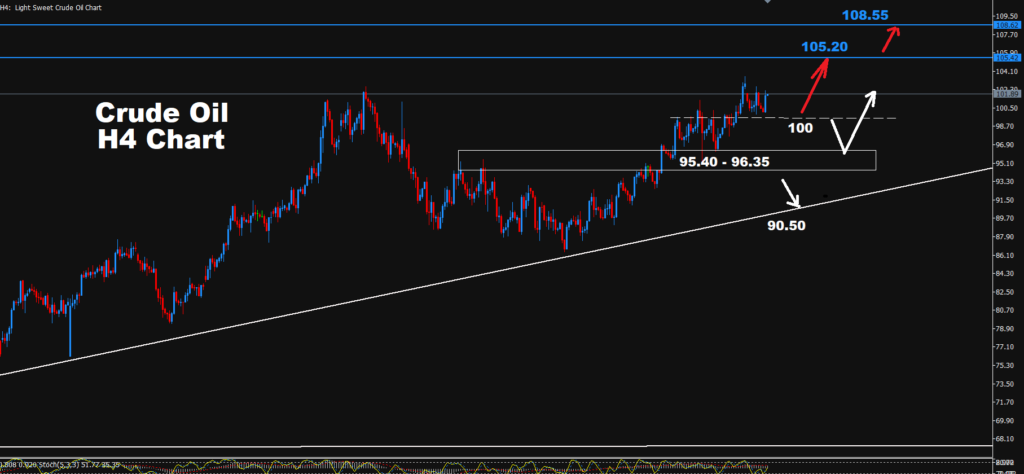Click the '95.40 - 96.35' zone label
This screenshot has width=1024, height=474.
click(x=722, y=161)
